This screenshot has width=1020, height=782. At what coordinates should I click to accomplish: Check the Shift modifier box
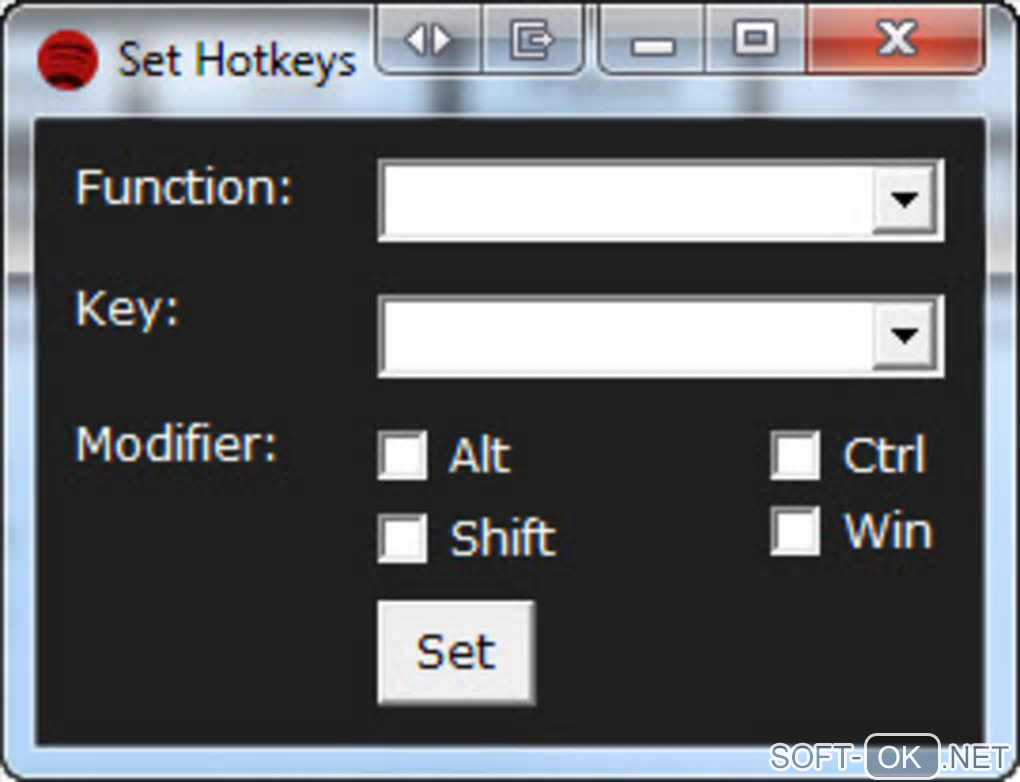(402, 538)
